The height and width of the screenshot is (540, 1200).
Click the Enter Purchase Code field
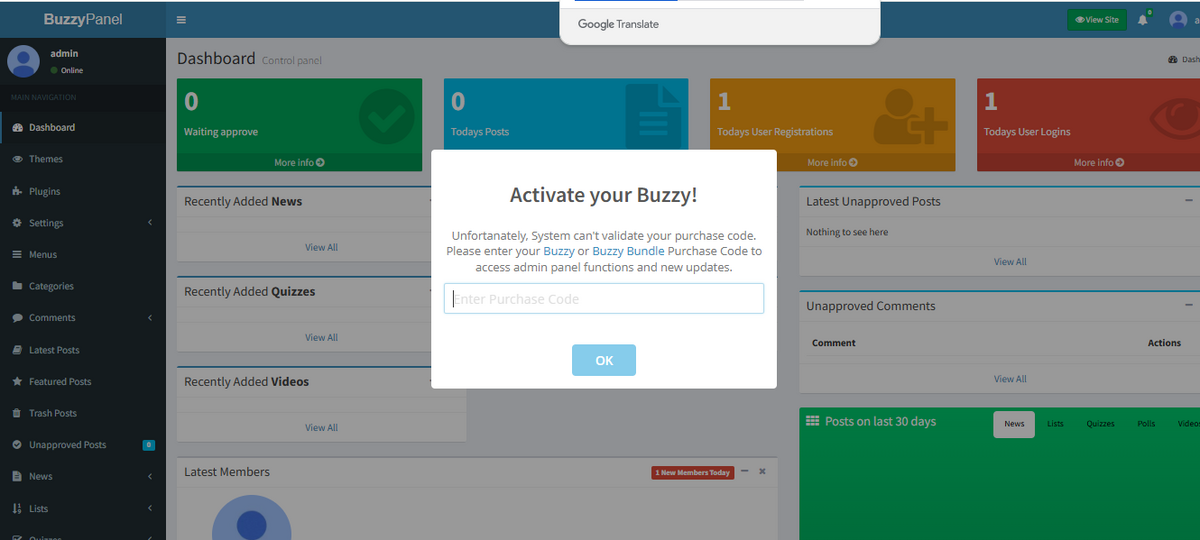pyautogui.click(x=604, y=299)
